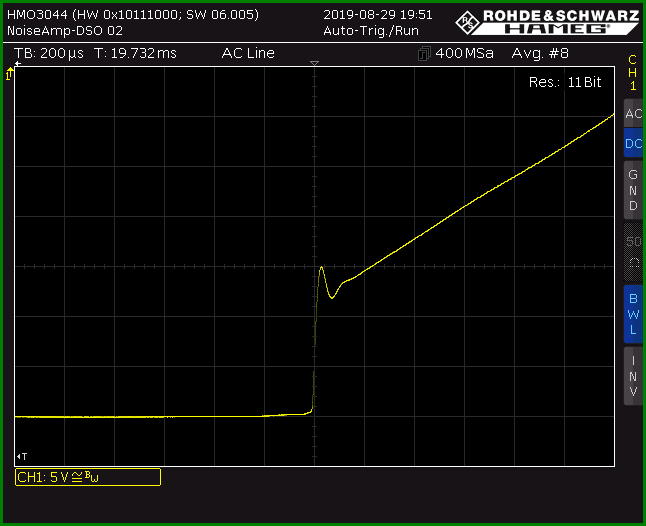Click the NoiseAmp-DSO 02 device name
Viewport: 646px width, 526px height.
(x=65, y=31)
